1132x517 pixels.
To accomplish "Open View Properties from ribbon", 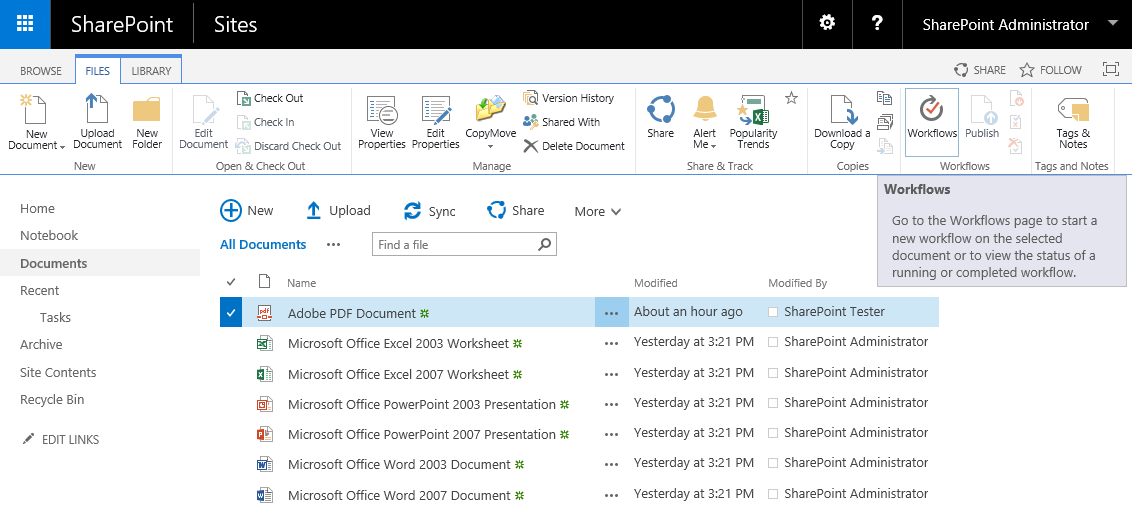I will coord(382,121).
